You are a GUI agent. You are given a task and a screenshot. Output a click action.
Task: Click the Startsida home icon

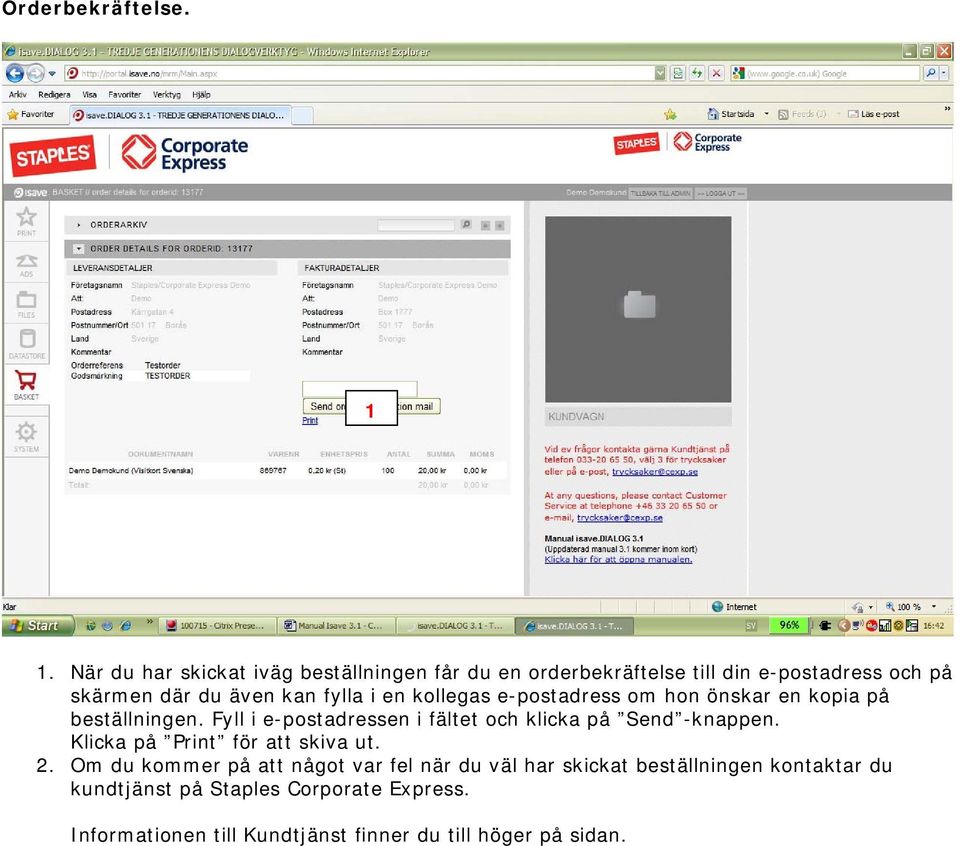click(x=713, y=114)
